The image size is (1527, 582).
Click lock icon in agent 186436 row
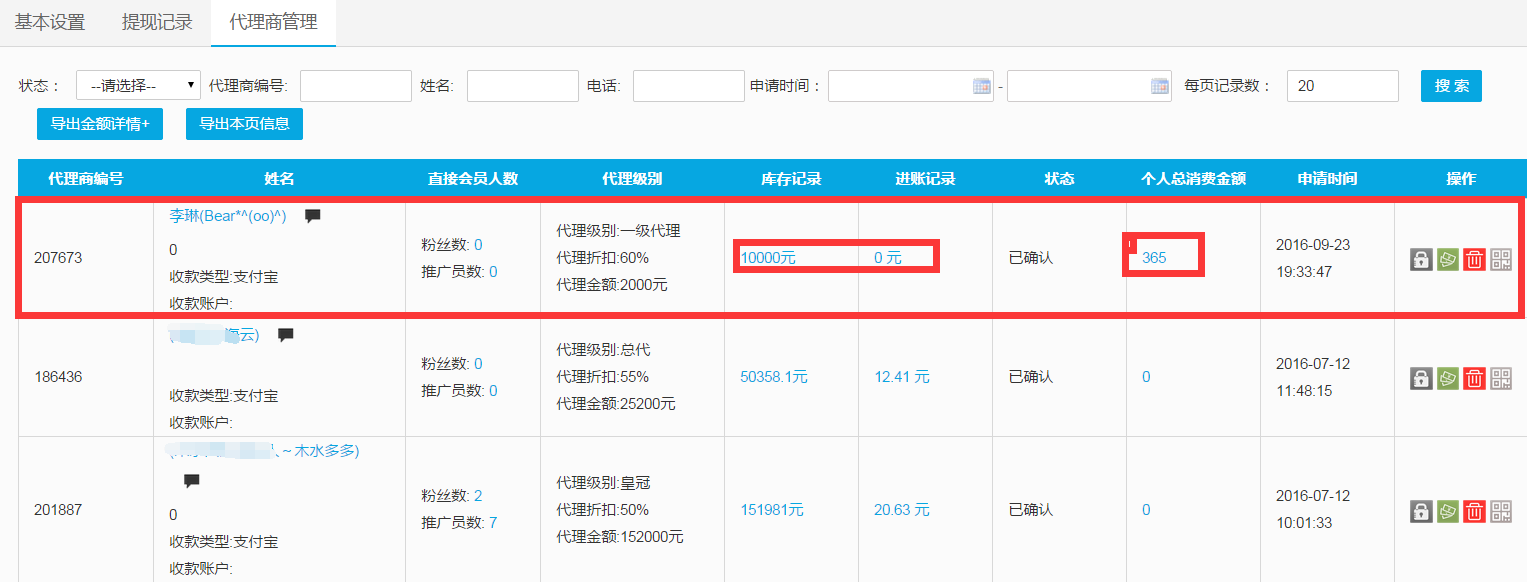point(1420,378)
